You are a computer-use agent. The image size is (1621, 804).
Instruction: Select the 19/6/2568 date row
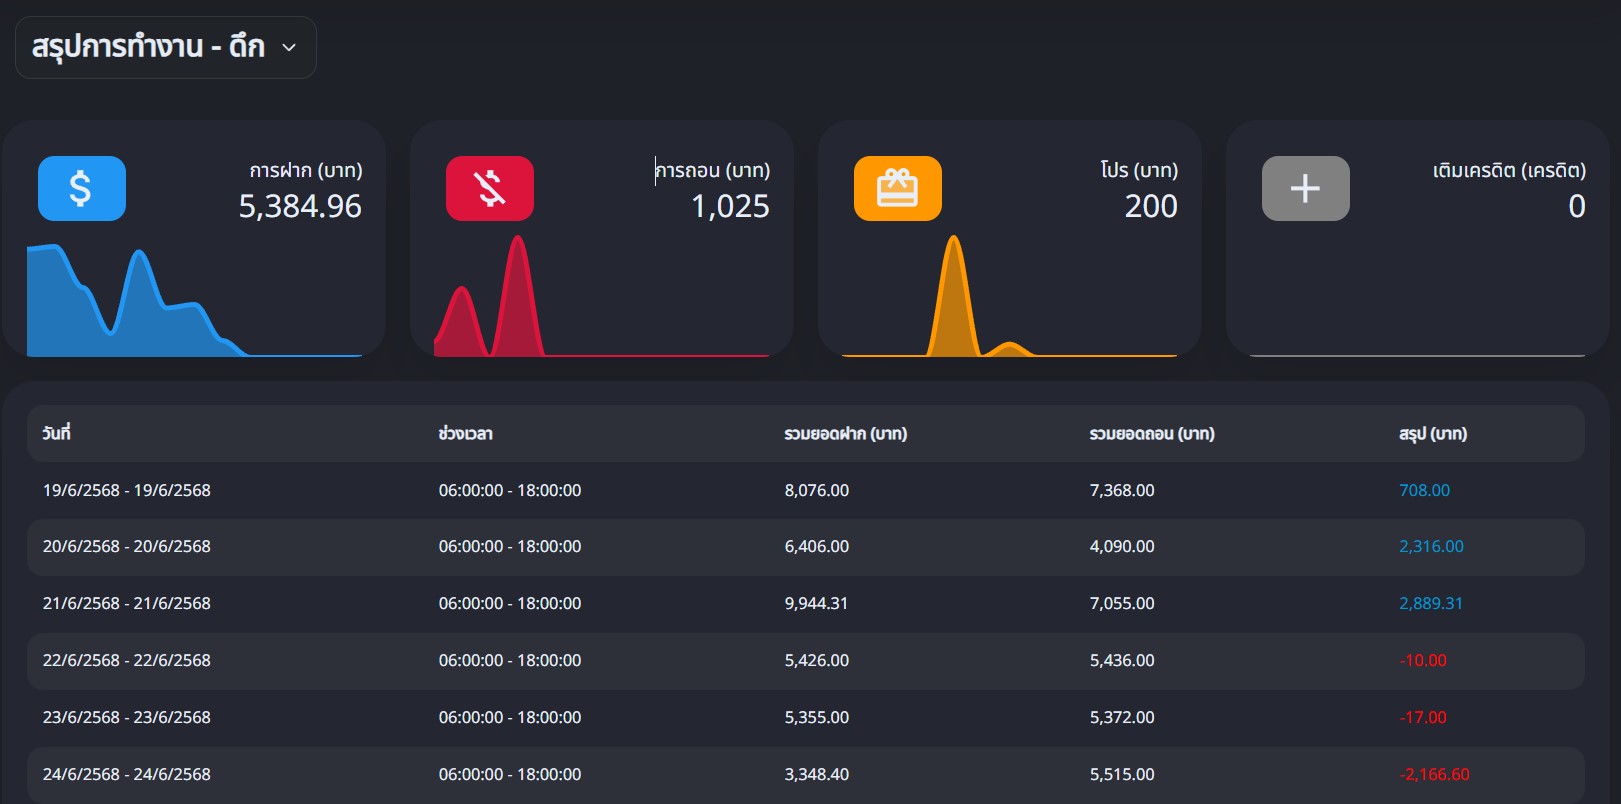tap(126, 490)
